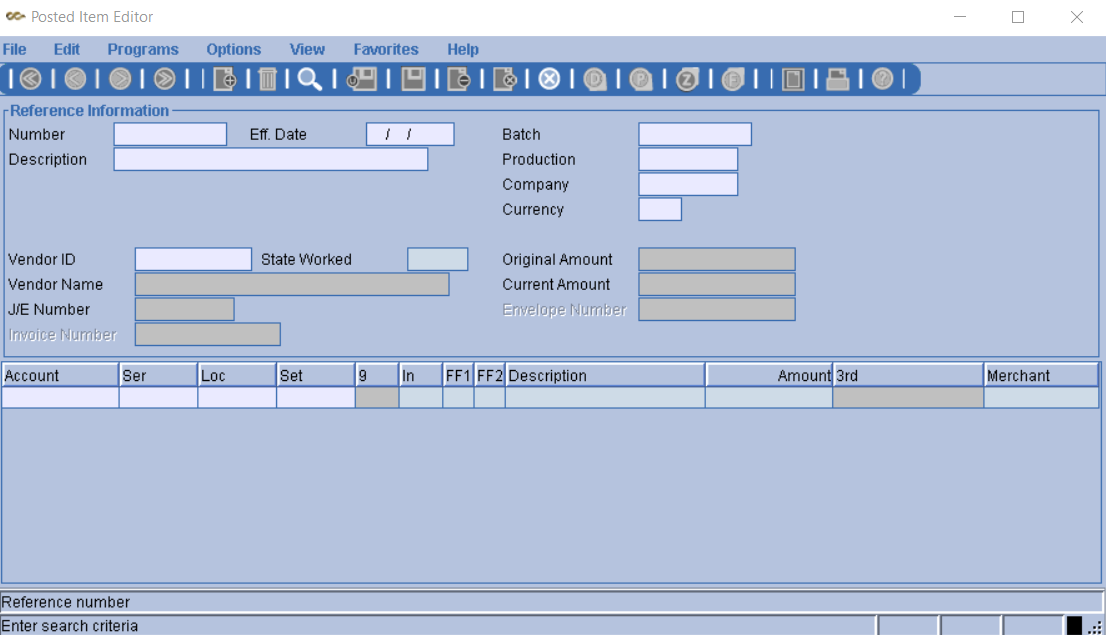Open the Programs menu
The width and height of the screenshot is (1106, 635).
point(142,49)
